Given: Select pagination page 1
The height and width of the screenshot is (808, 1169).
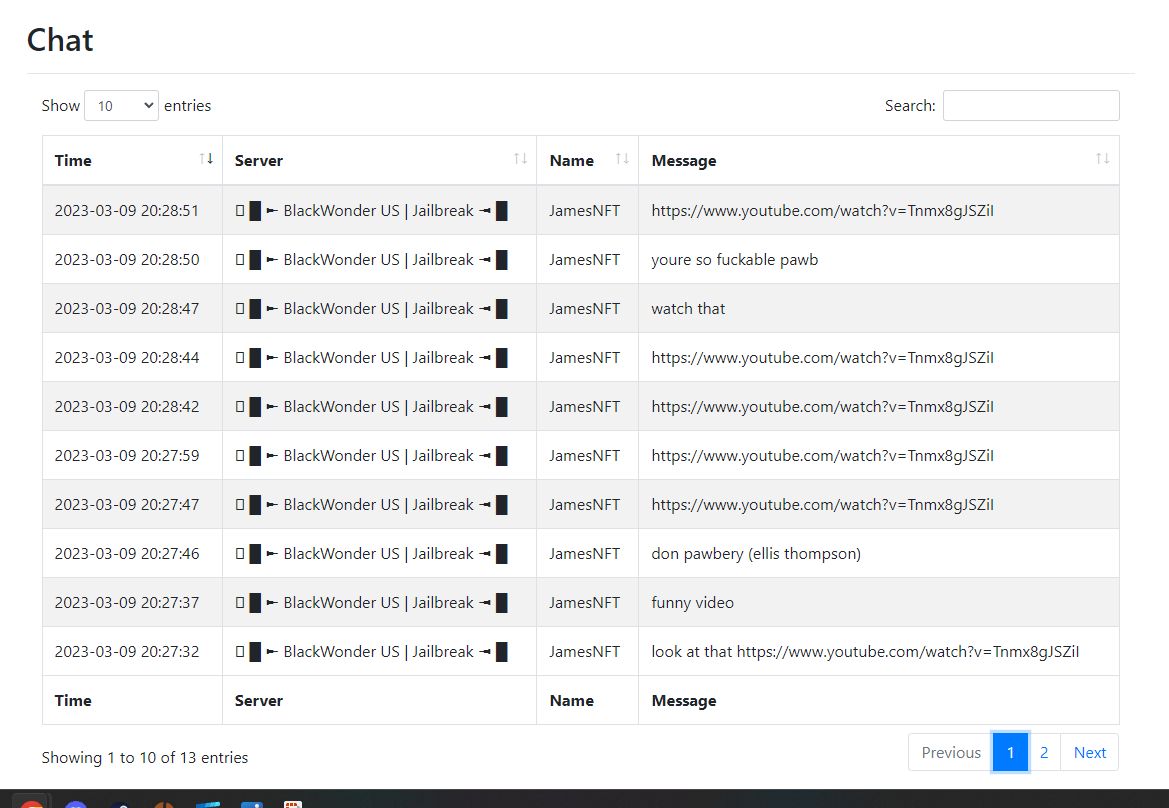Looking at the screenshot, I should click(x=1010, y=753).
